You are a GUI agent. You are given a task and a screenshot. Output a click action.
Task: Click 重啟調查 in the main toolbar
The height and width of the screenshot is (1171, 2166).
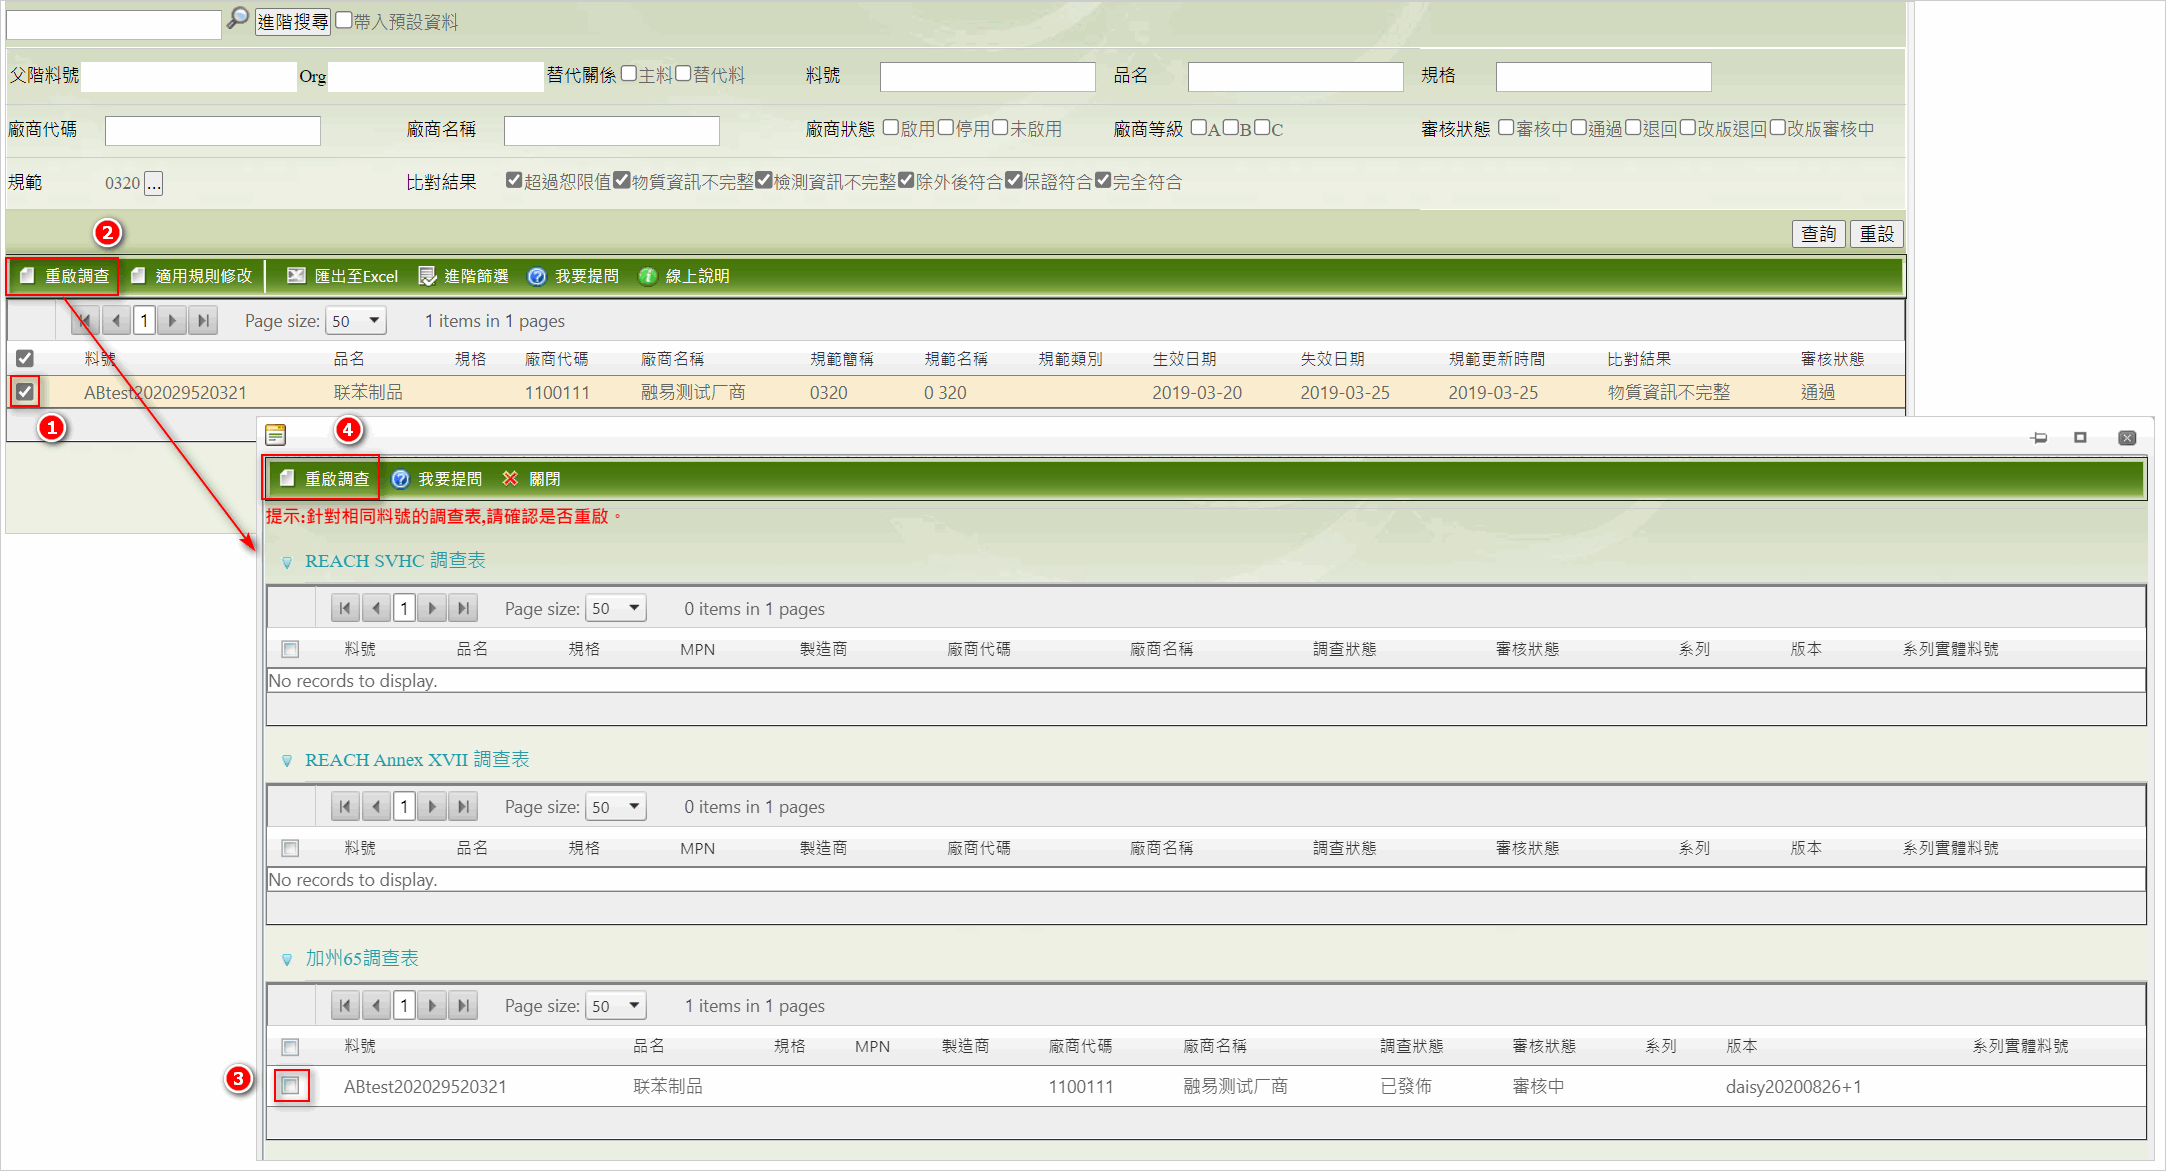pyautogui.click(x=64, y=276)
